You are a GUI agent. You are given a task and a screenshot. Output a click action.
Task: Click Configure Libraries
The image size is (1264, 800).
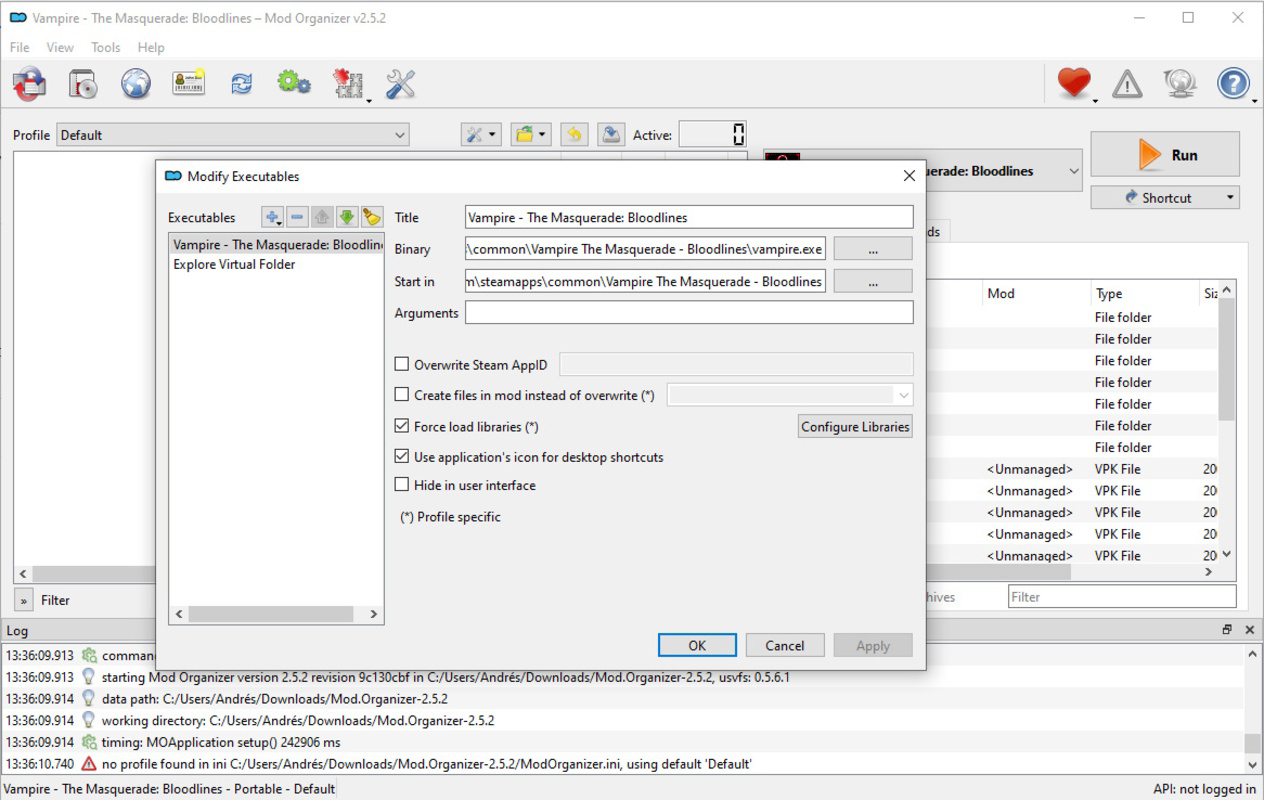click(x=854, y=426)
